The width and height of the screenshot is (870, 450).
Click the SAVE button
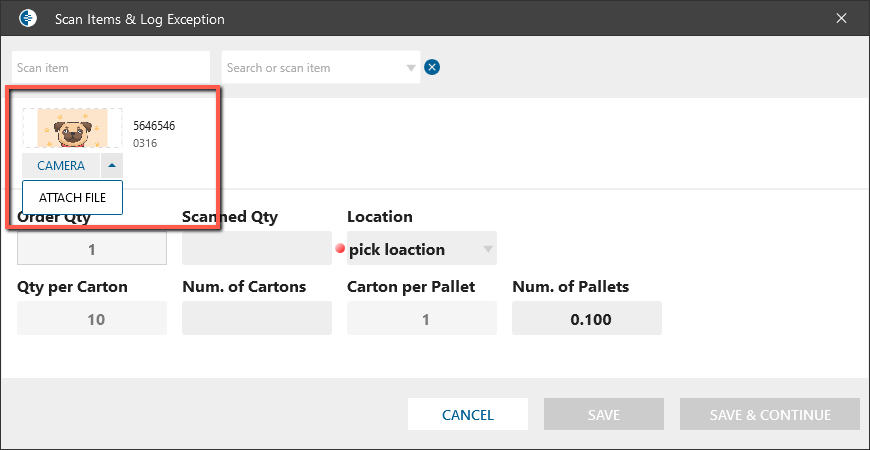(603, 414)
